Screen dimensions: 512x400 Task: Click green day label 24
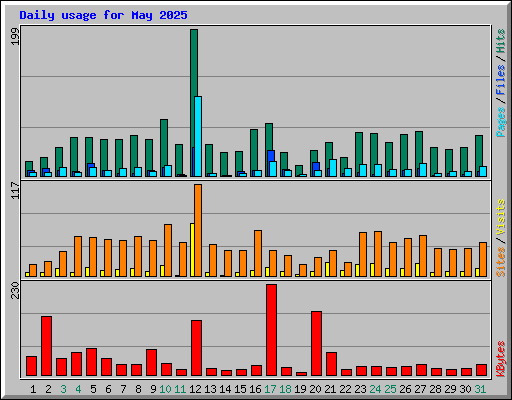click(x=375, y=389)
